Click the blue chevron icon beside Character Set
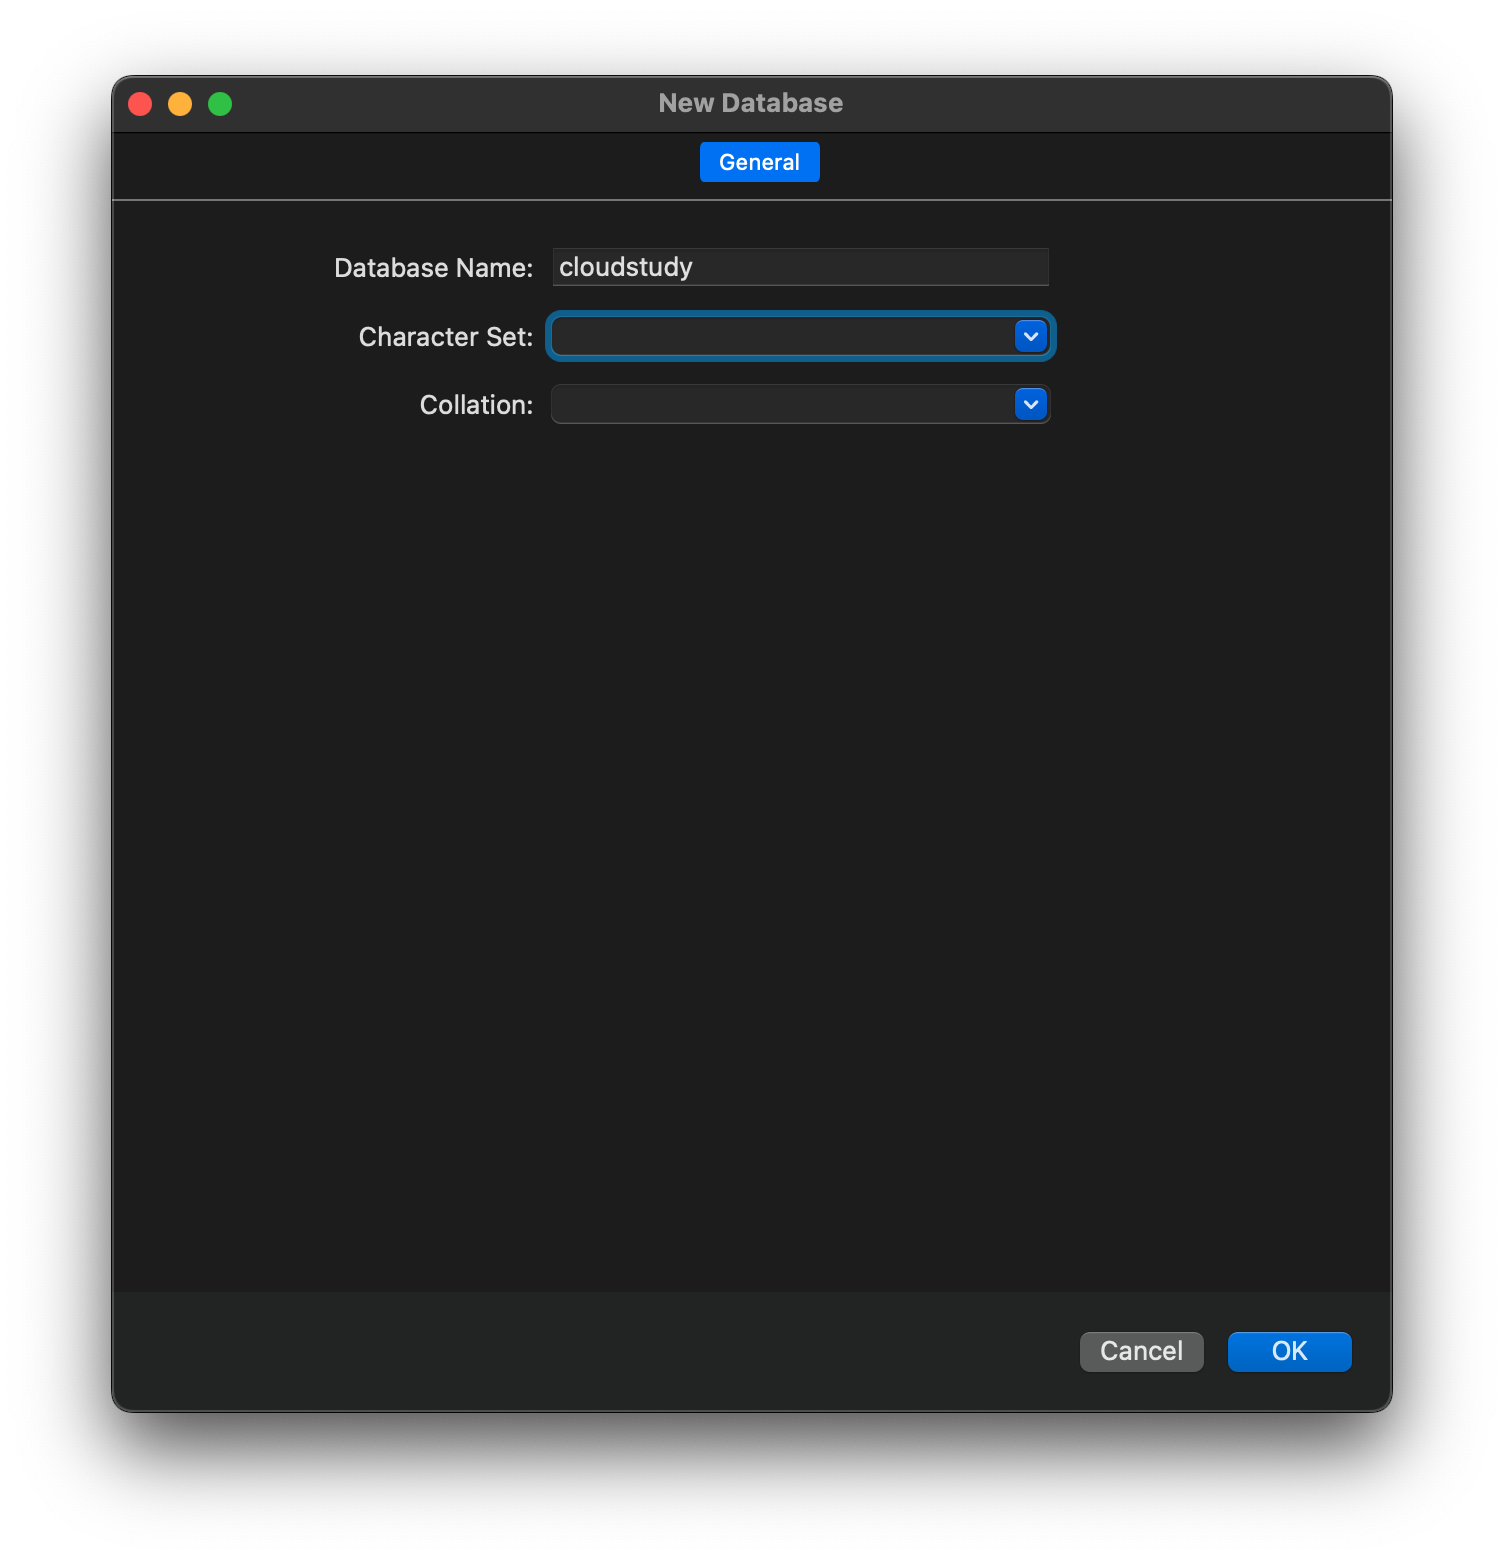The height and width of the screenshot is (1560, 1504). click(x=1031, y=336)
